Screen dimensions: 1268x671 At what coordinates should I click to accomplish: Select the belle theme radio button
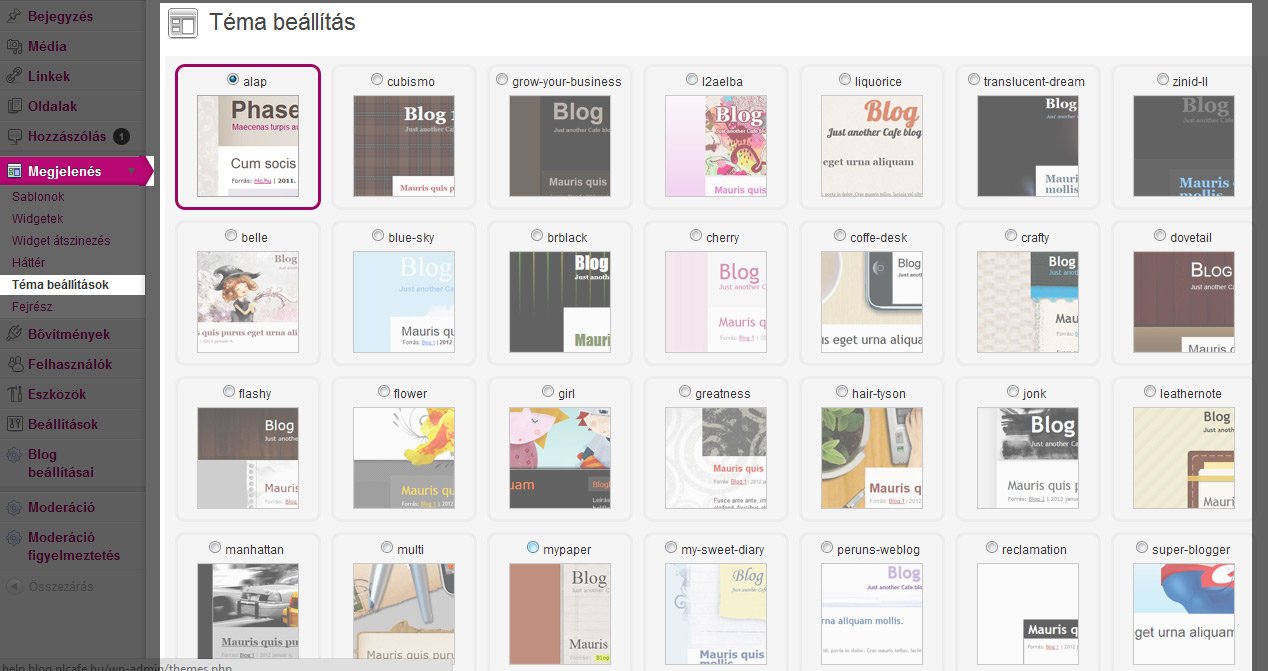[232, 236]
